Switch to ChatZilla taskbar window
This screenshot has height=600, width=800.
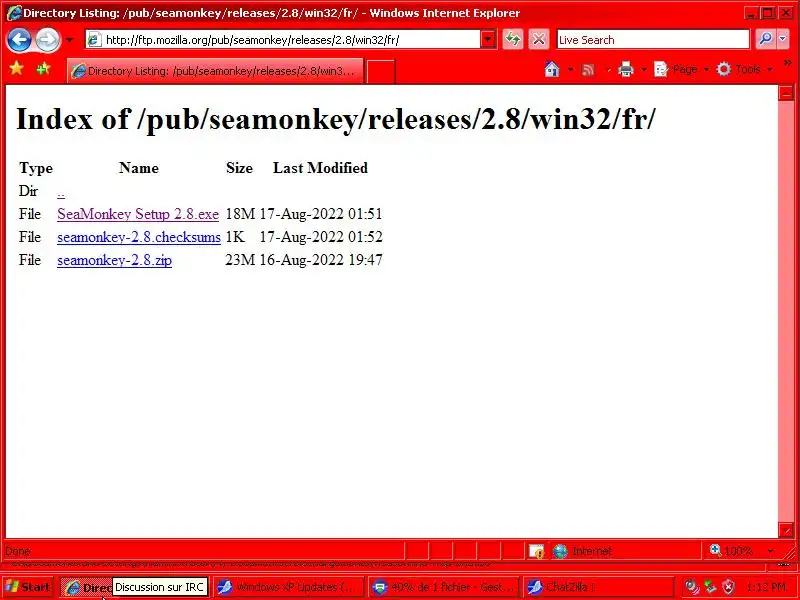point(598,587)
